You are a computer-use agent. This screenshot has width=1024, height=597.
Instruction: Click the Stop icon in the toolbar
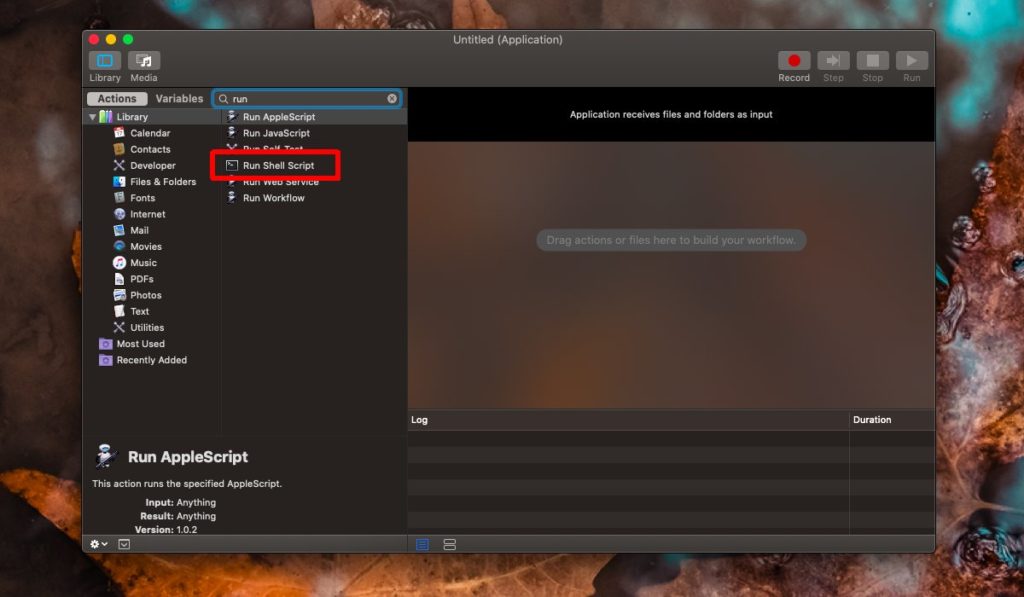(x=872, y=59)
